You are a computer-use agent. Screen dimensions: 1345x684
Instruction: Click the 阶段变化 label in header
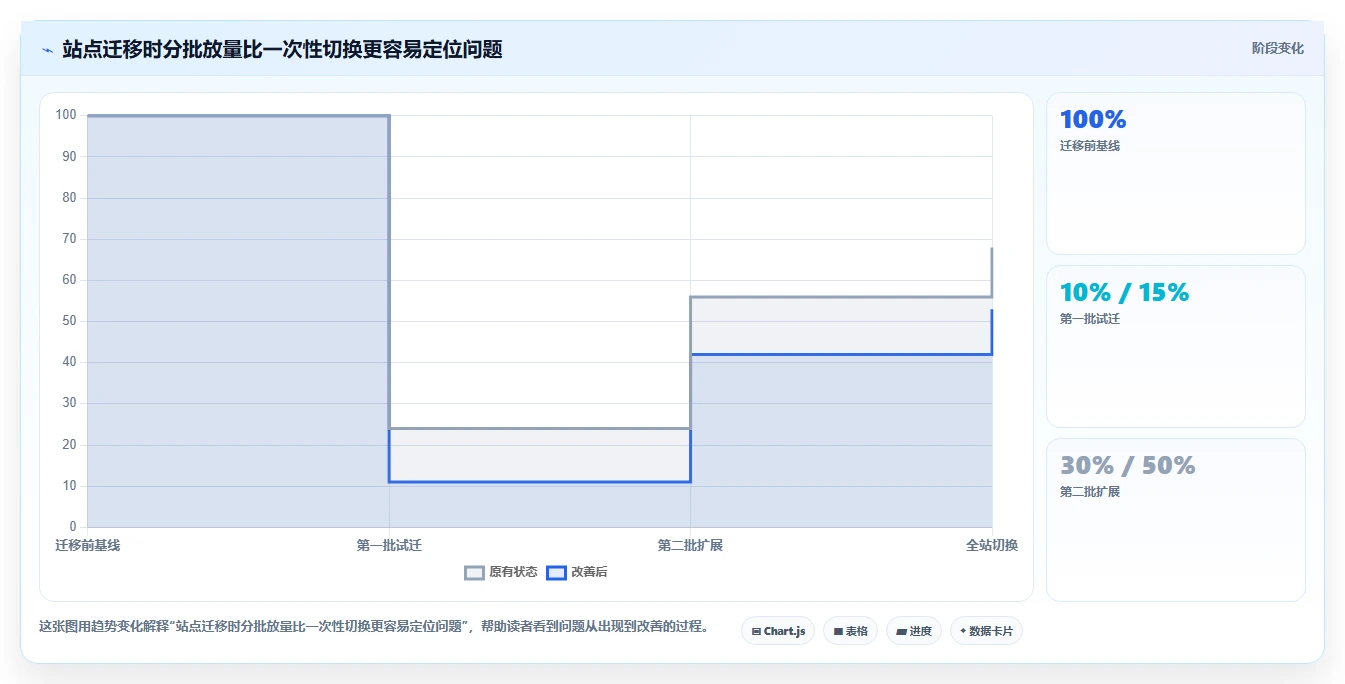(x=1277, y=48)
